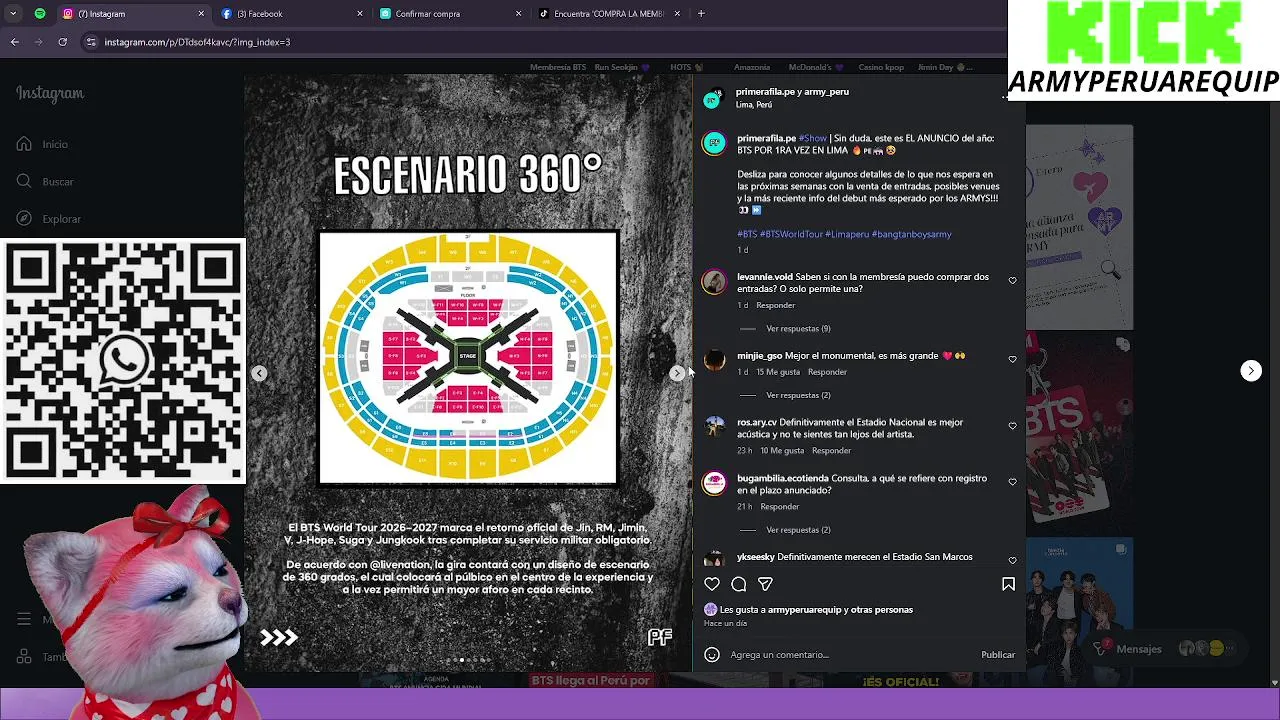Click 10 Me gusta on ros.ary.cv comment
The width and height of the screenshot is (1280, 720).
click(782, 450)
